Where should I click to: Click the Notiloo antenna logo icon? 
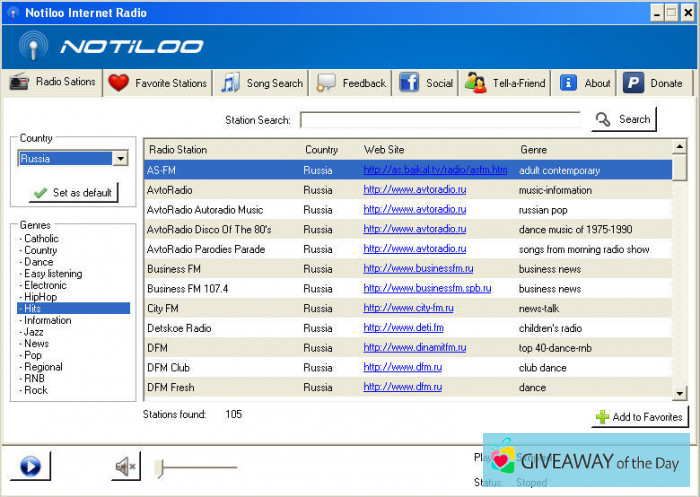click(34, 46)
